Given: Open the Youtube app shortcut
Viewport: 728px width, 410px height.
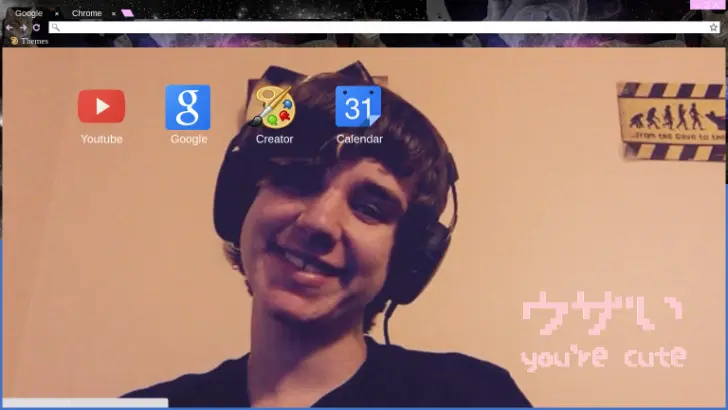Looking at the screenshot, I should pos(101,106).
